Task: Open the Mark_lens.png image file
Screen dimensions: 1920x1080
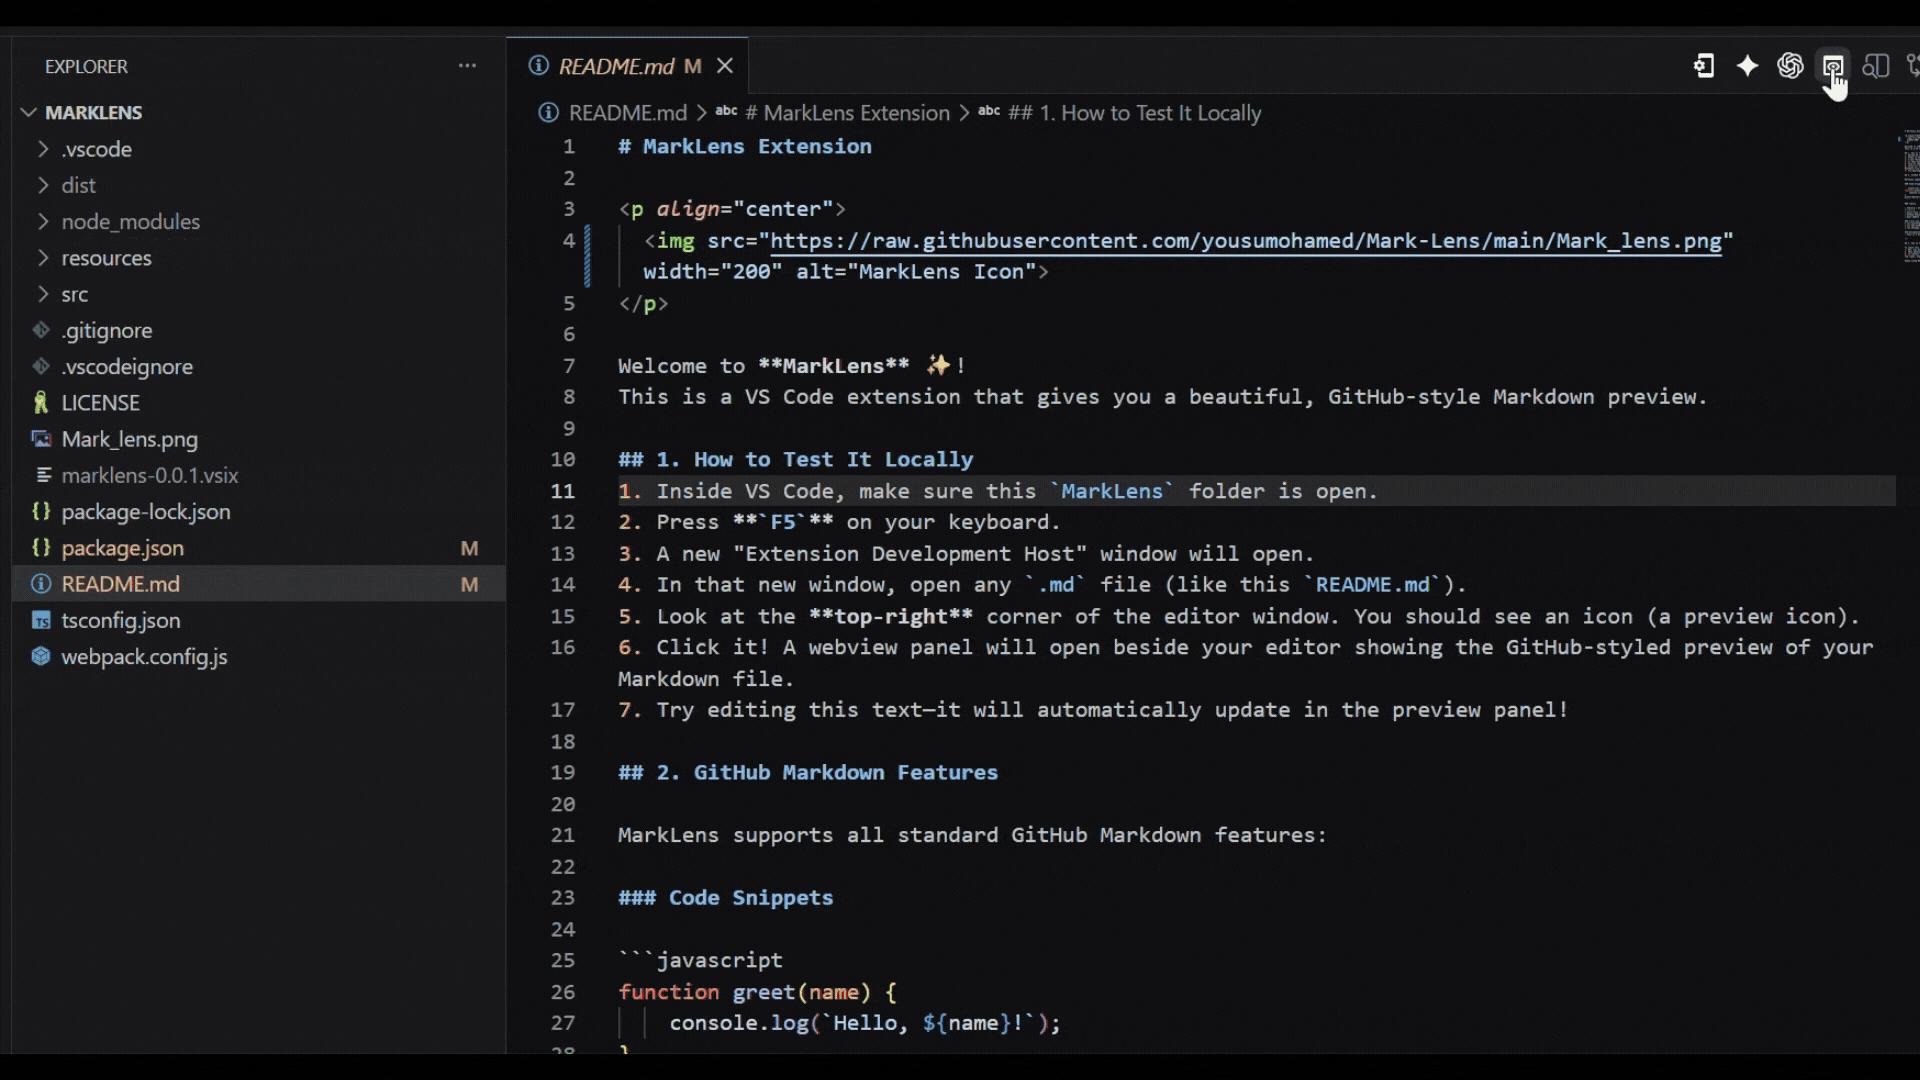Action: coord(129,439)
